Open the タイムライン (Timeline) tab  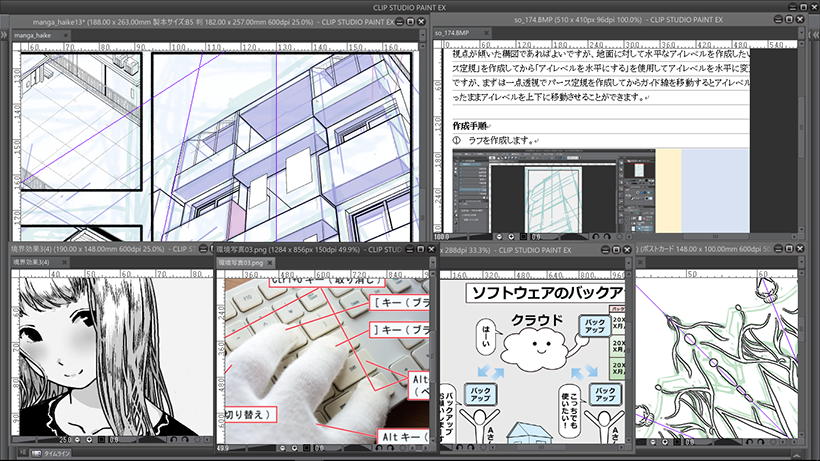(50, 453)
